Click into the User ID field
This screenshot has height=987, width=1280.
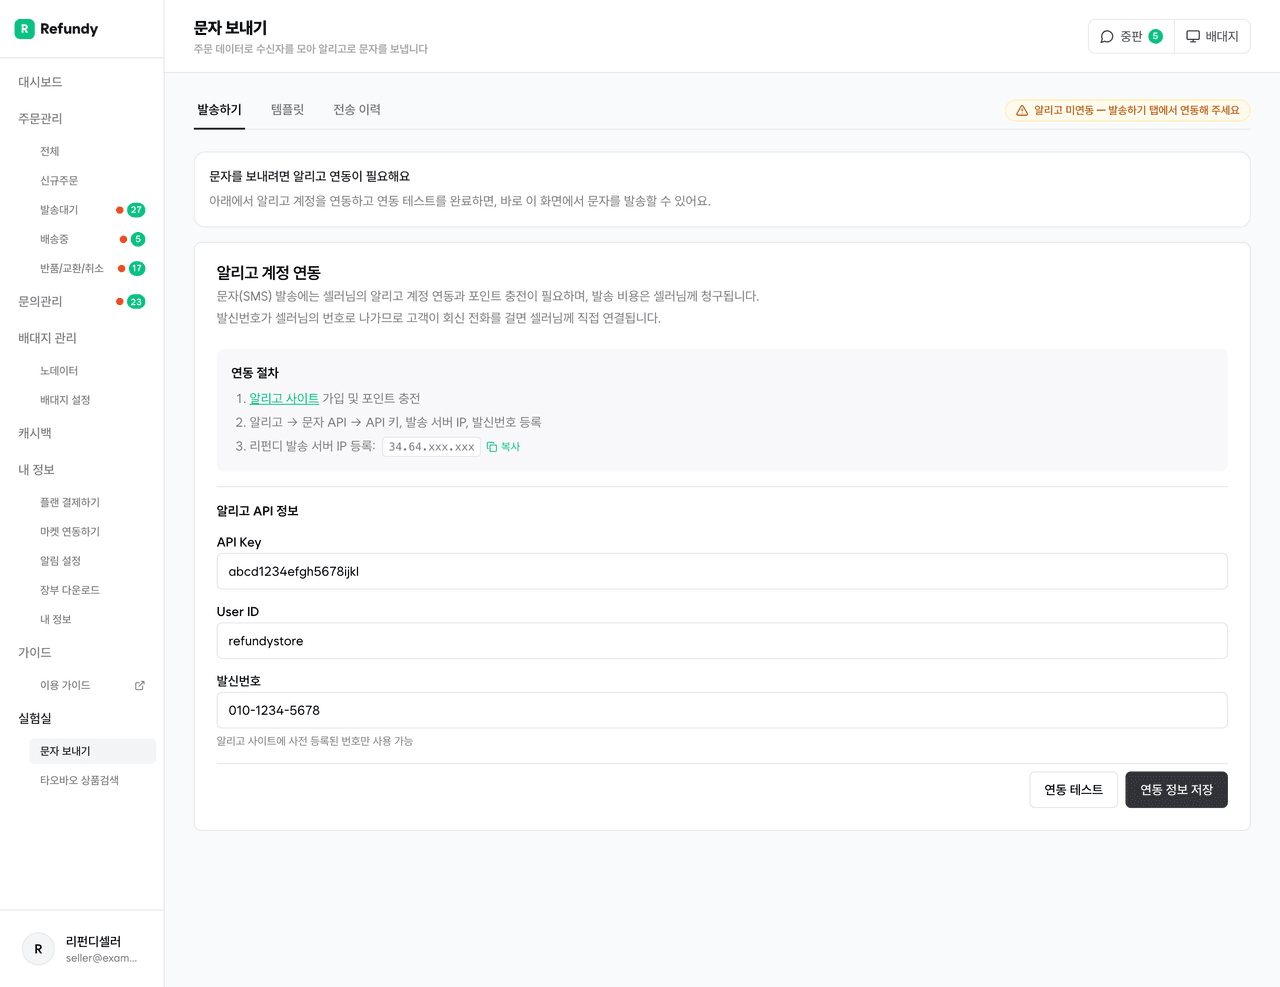pos(722,641)
